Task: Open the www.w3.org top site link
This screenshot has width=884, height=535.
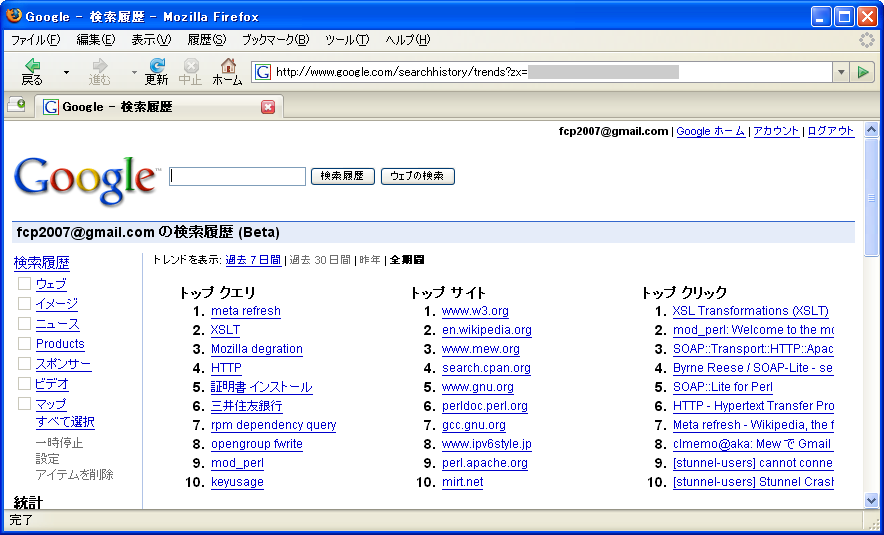Action: [x=475, y=311]
